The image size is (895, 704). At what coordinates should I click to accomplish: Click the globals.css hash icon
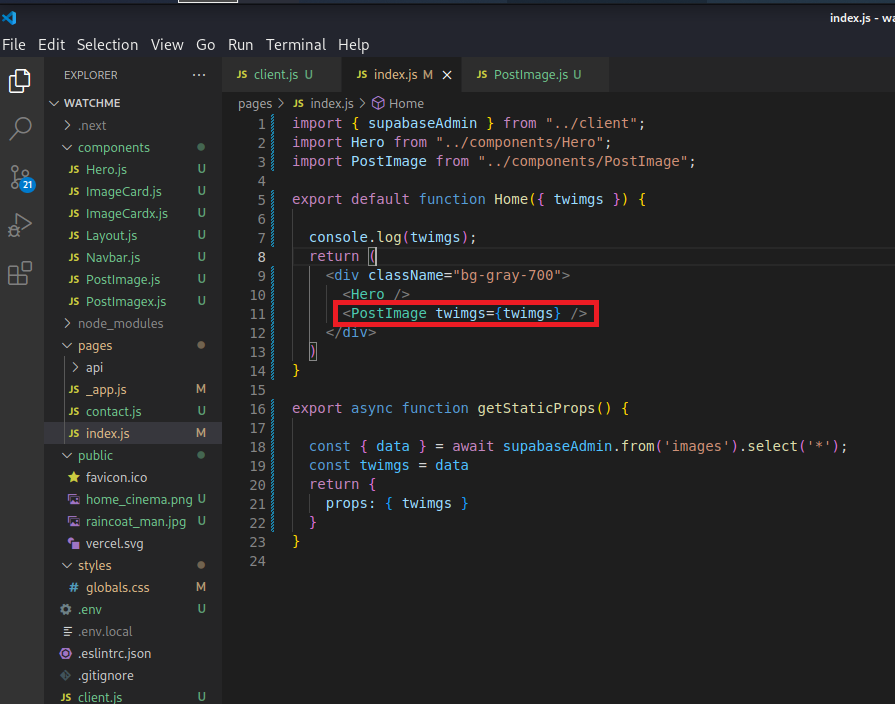[74, 587]
